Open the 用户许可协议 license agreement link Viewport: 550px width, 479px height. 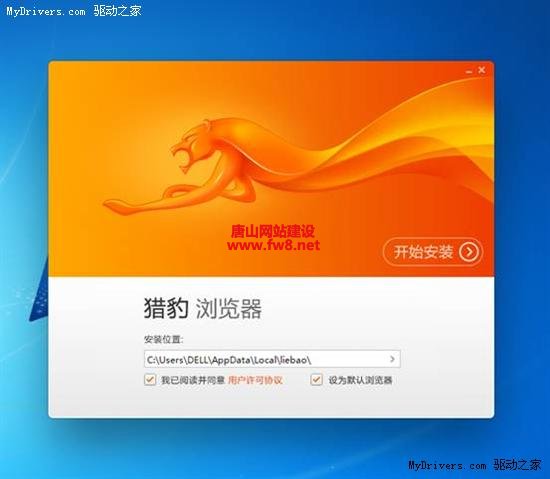coord(255,380)
